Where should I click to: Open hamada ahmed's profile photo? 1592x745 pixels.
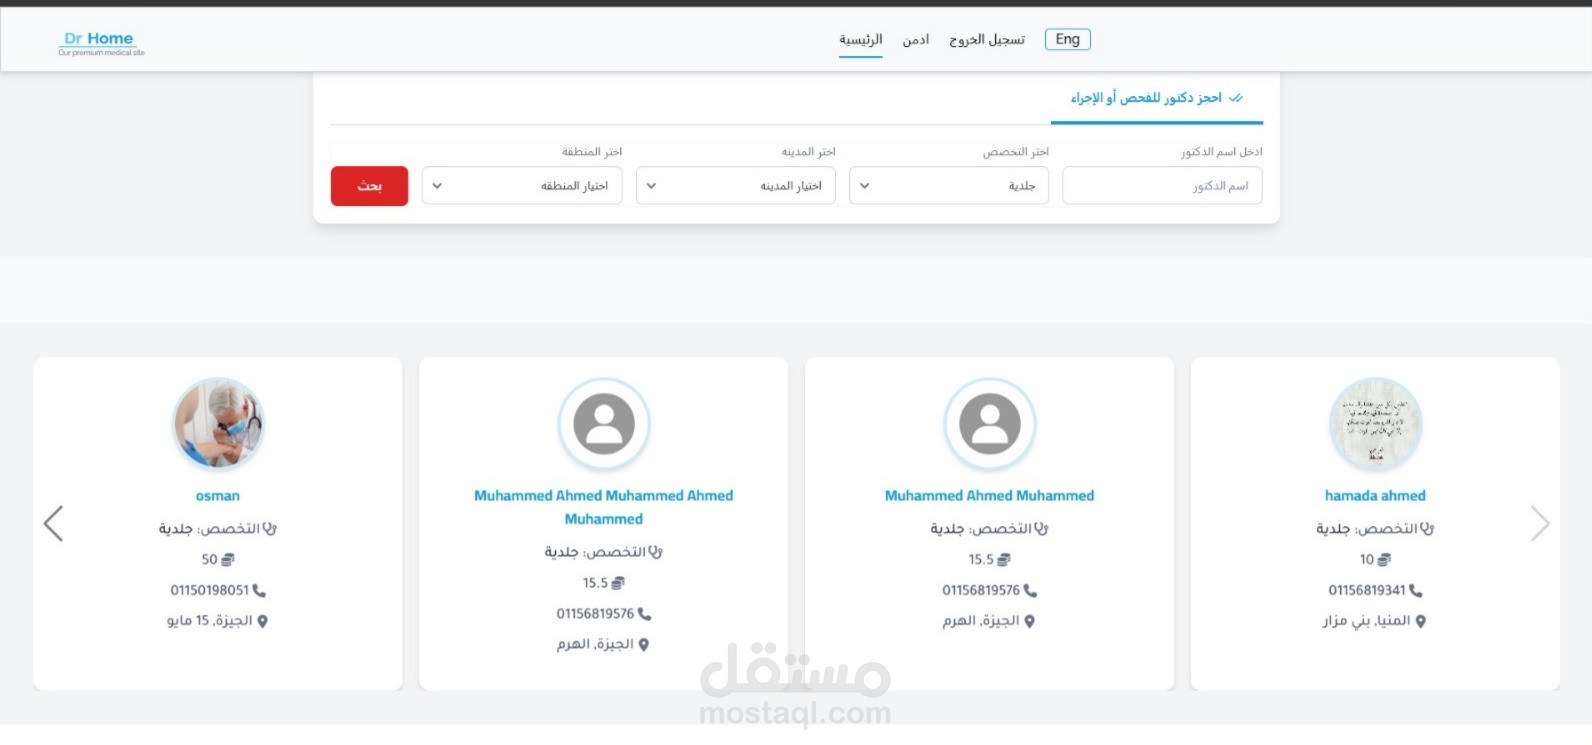pyautogui.click(x=1376, y=424)
